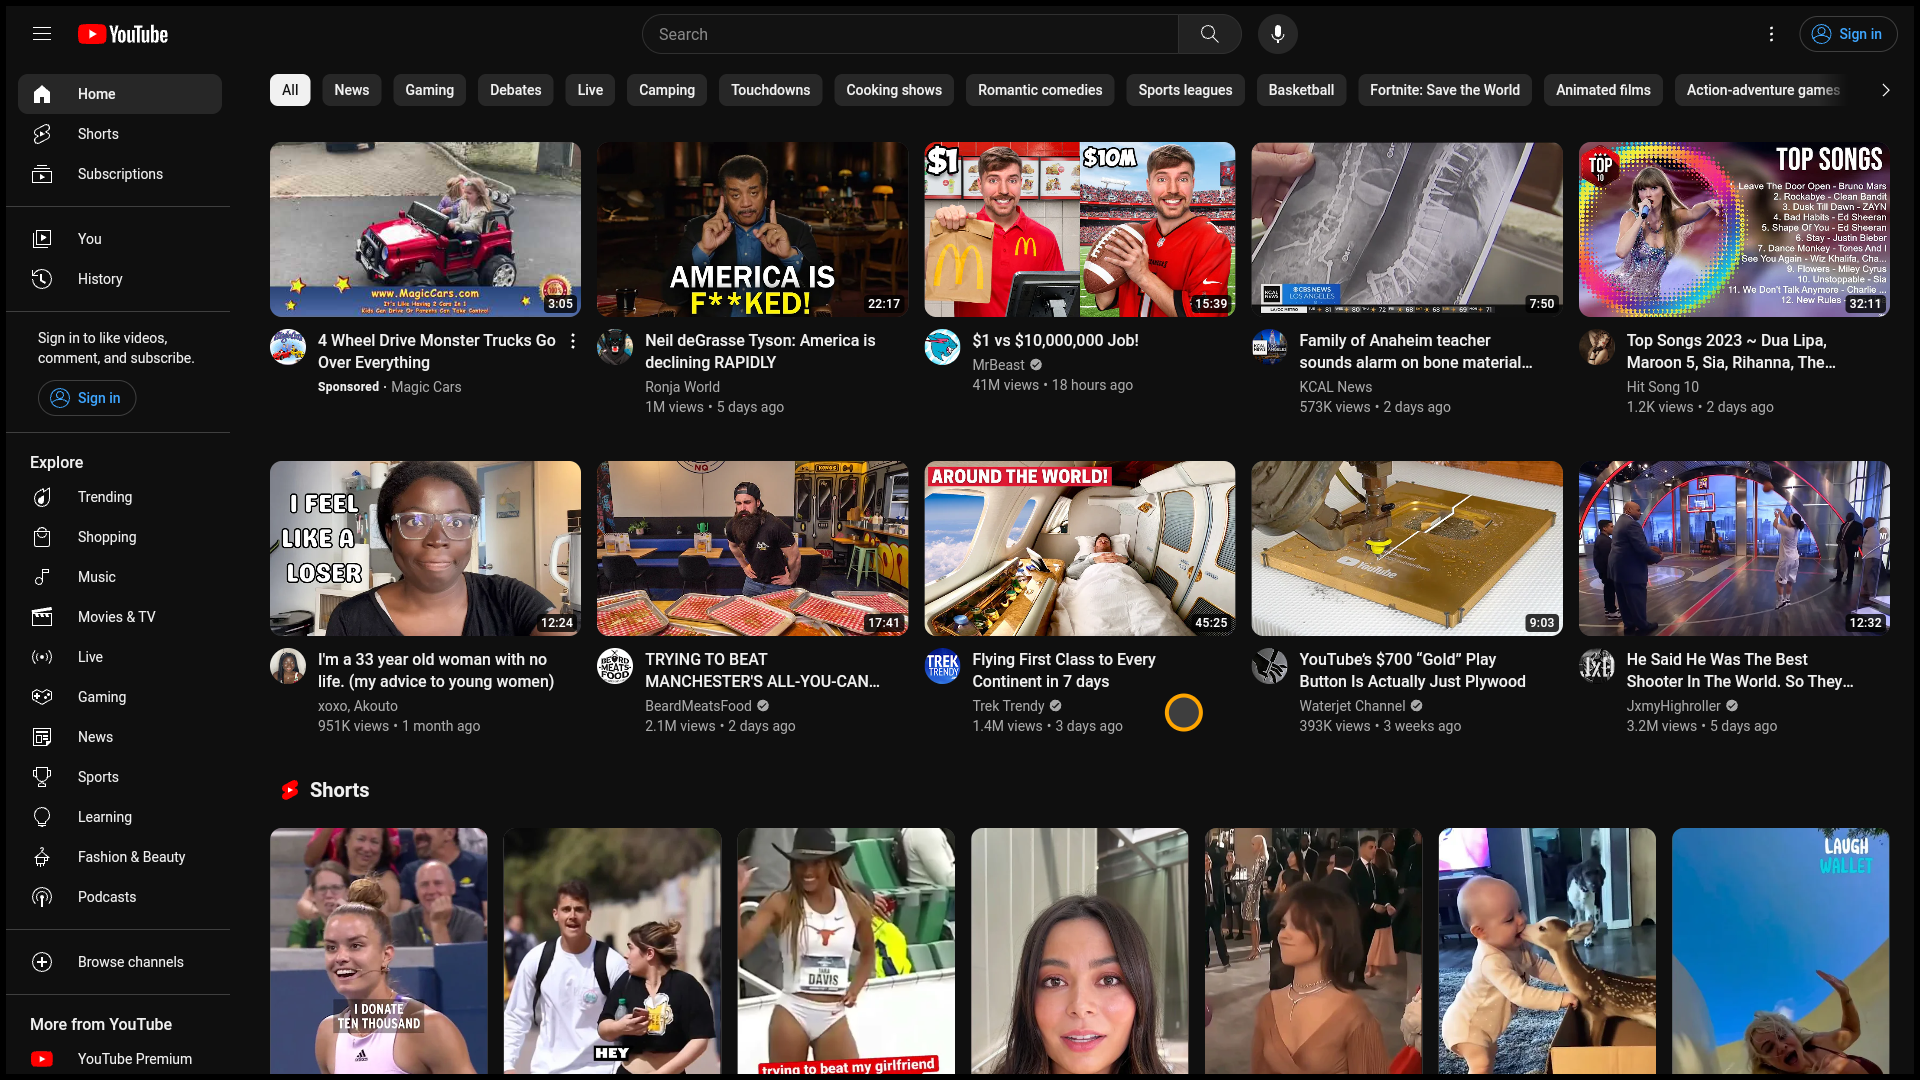The width and height of the screenshot is (1920, 1080).
Task: Open News in Explore sidebar
Action: click(x=120, y=737)
